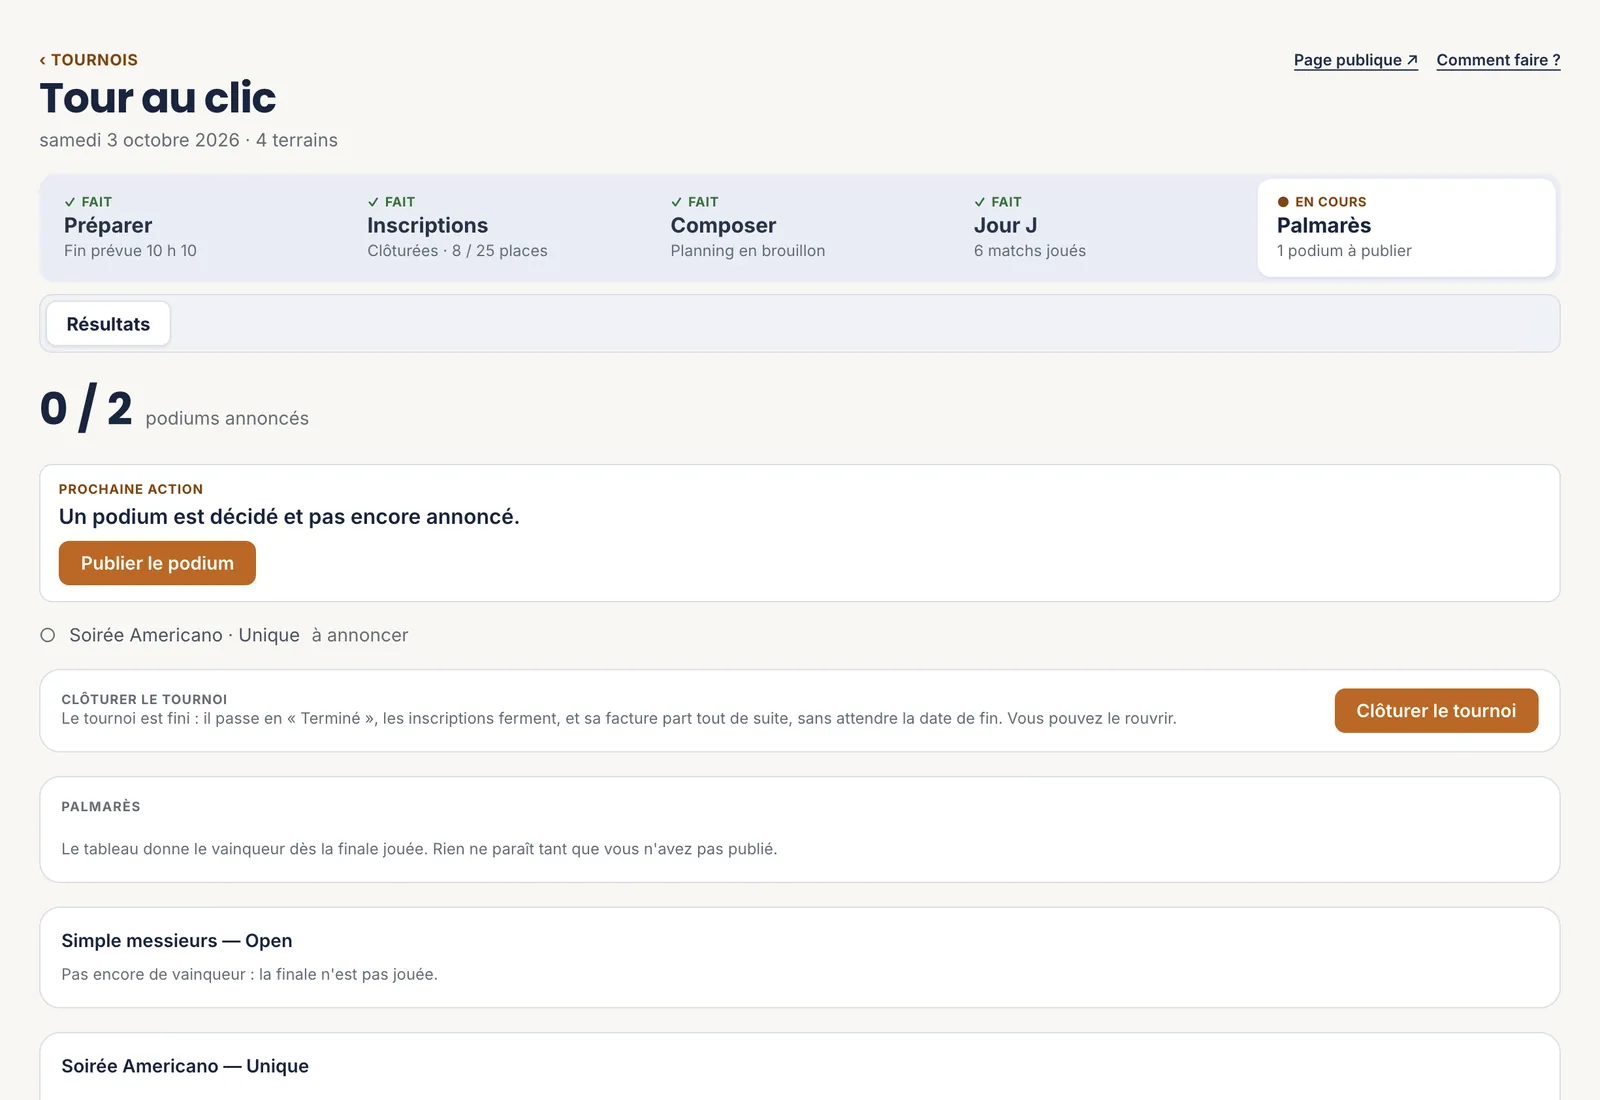Open the Soirée Americano — Unique card

click(800, 1066)
